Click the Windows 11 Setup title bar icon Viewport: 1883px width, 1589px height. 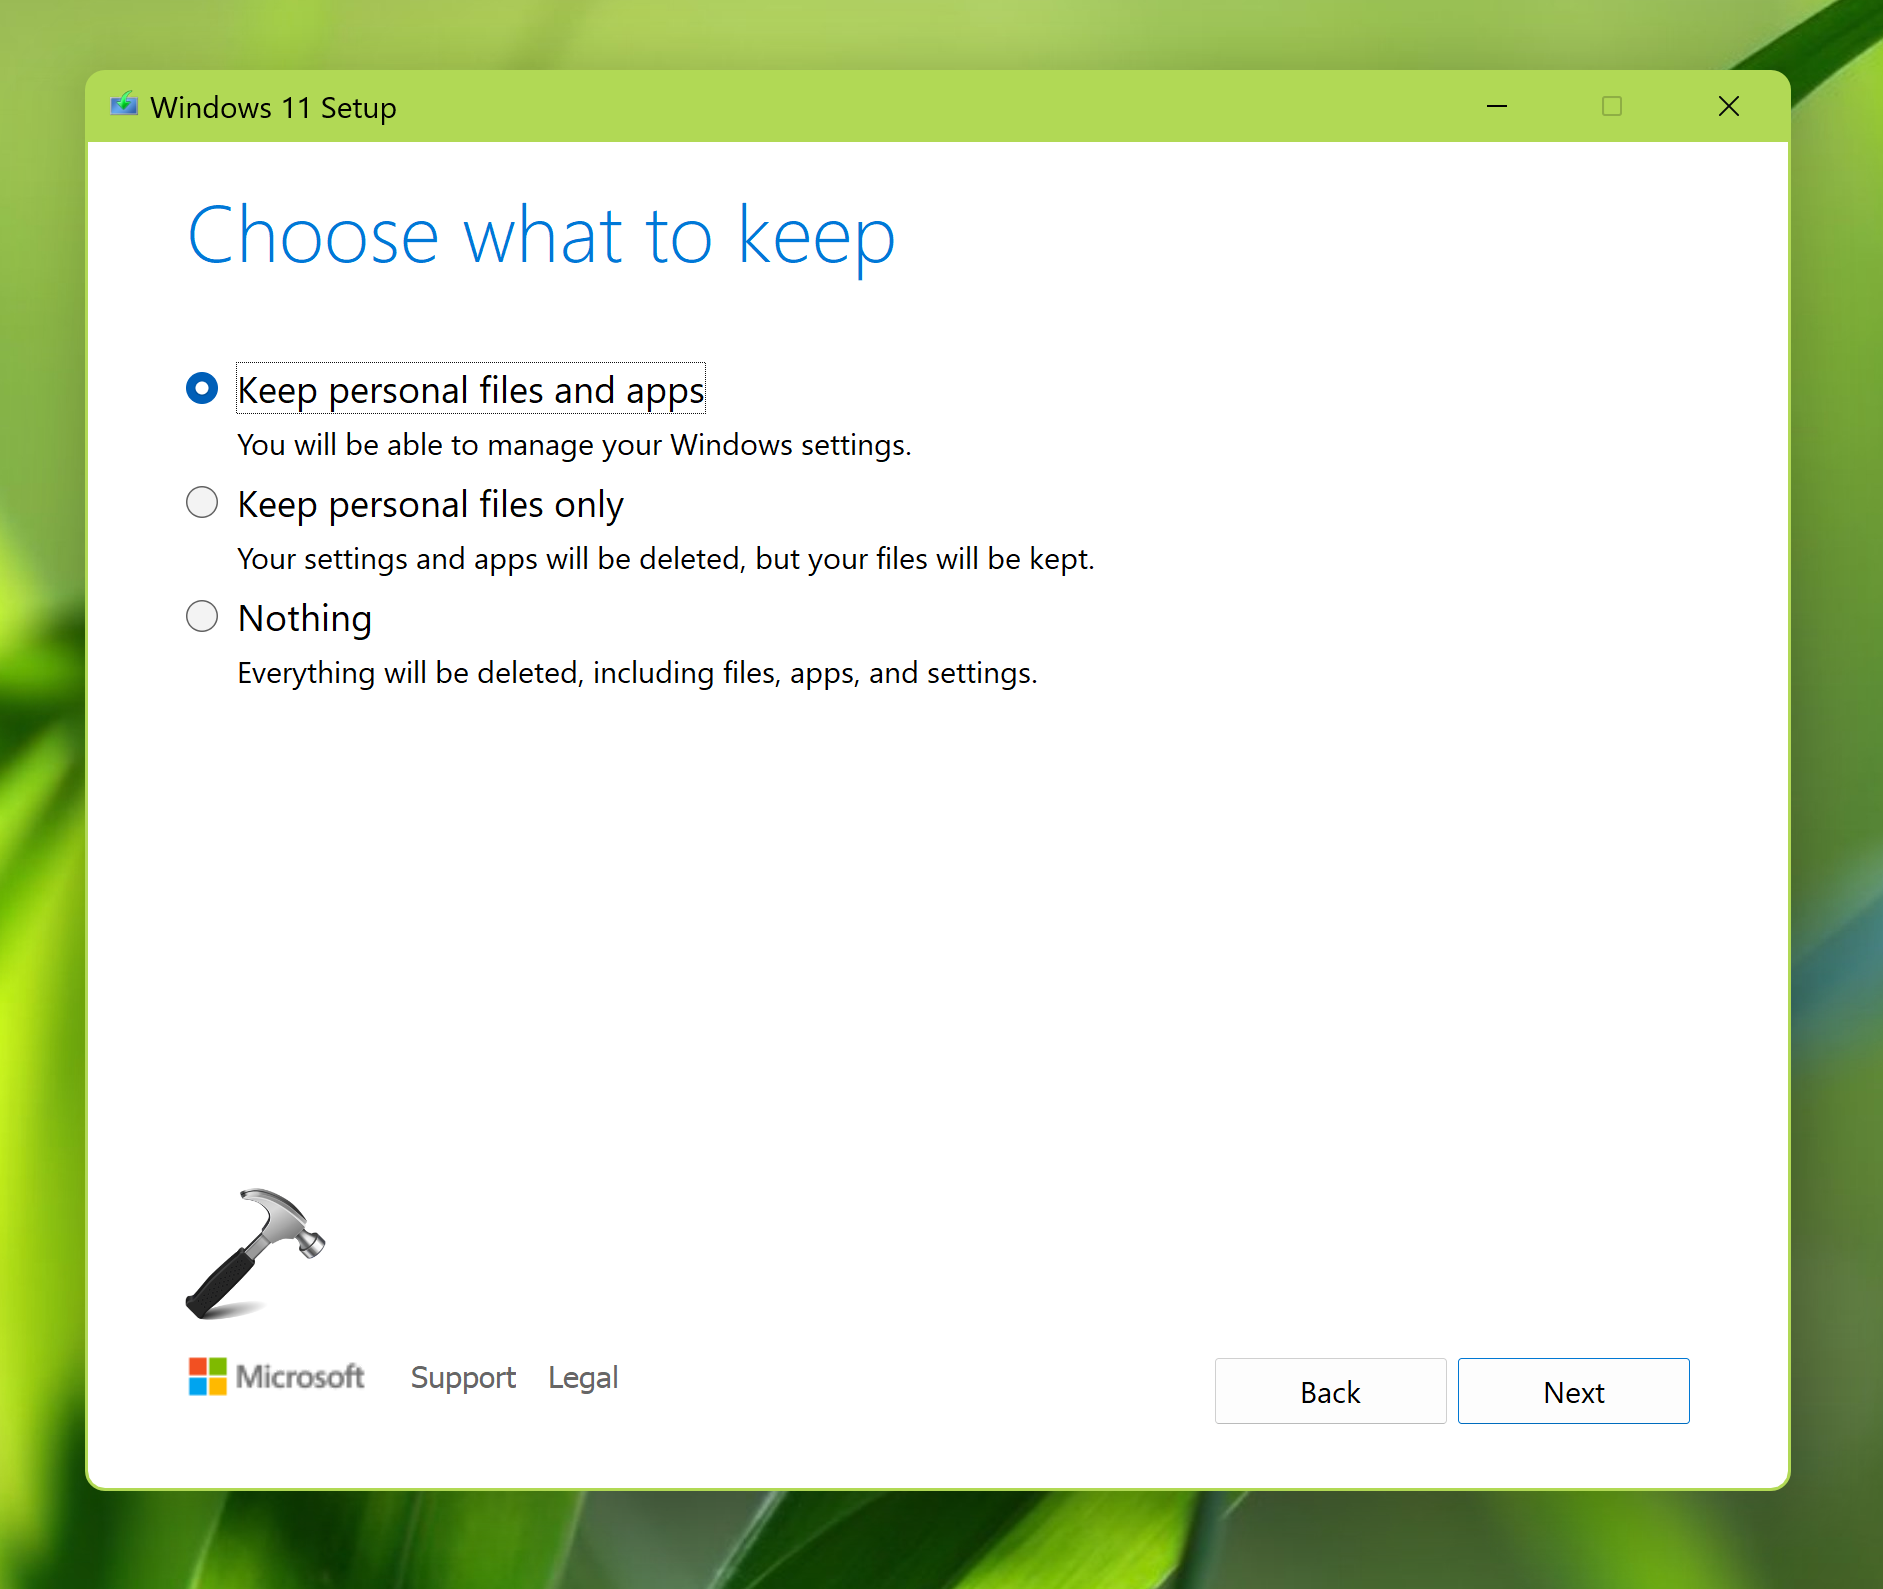click(x=124, y=105)
